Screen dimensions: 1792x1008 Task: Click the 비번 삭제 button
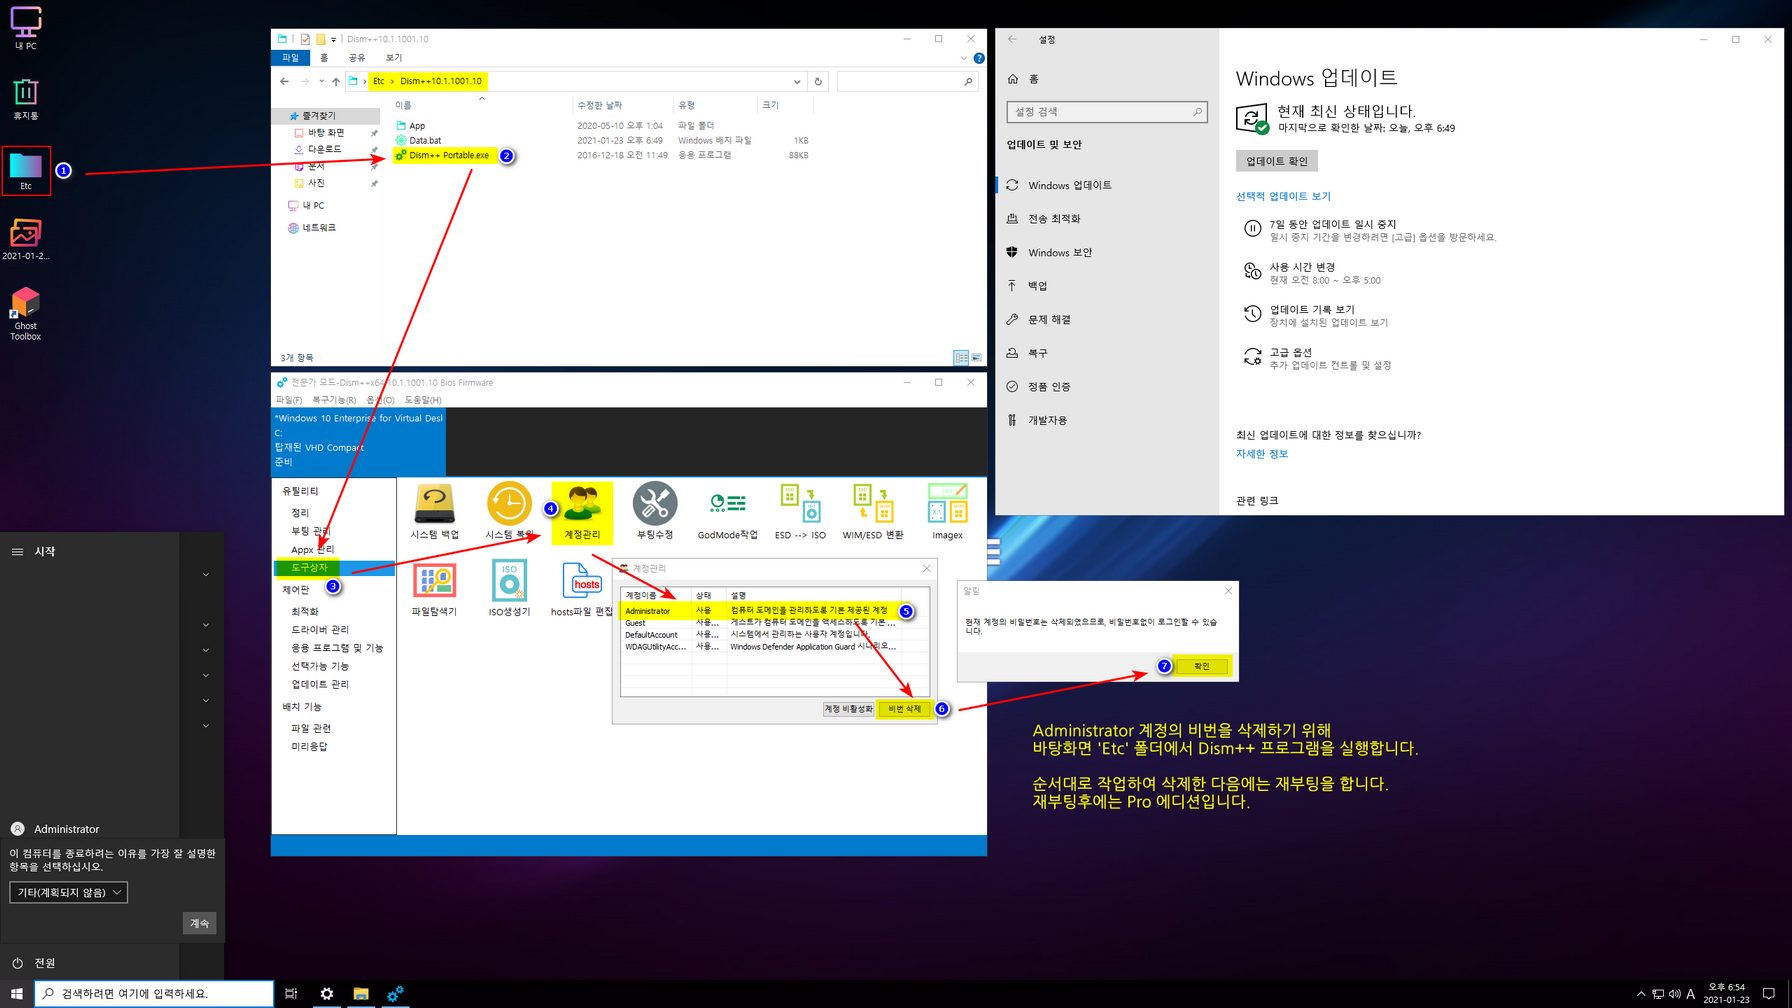pyautogui.click(x=905, y=709)
